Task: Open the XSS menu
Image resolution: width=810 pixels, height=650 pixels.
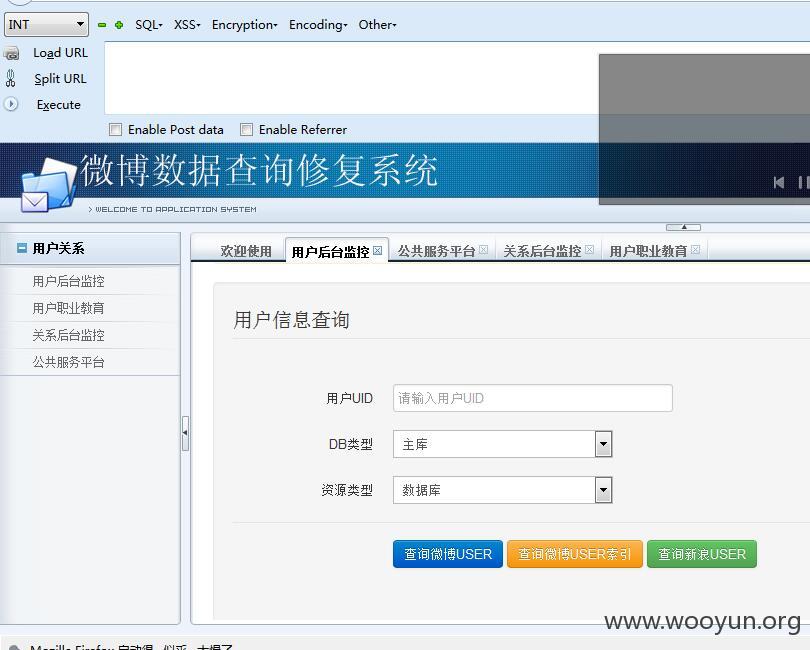Action: [x=187, y=25]
